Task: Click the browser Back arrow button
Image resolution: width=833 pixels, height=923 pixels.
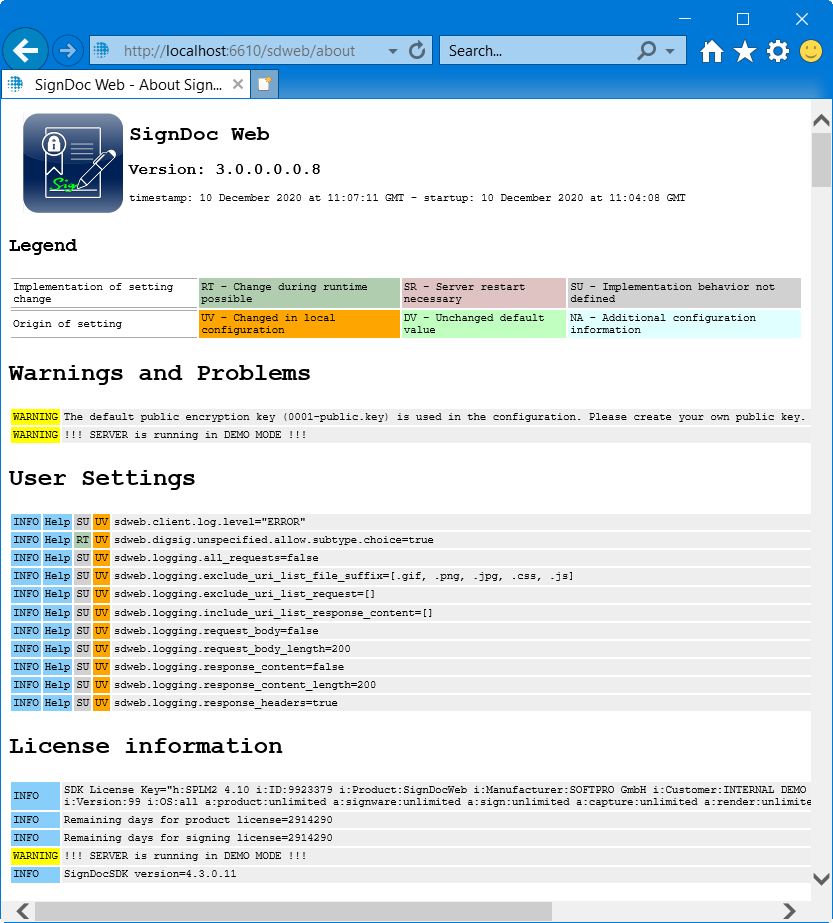Action: click(x=26, y=50)
